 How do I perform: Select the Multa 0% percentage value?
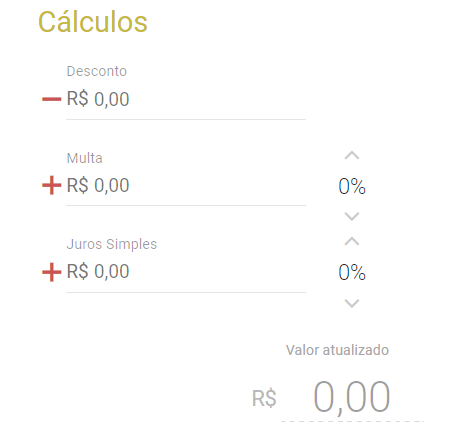pyautogui.click(x=352, y=186)
